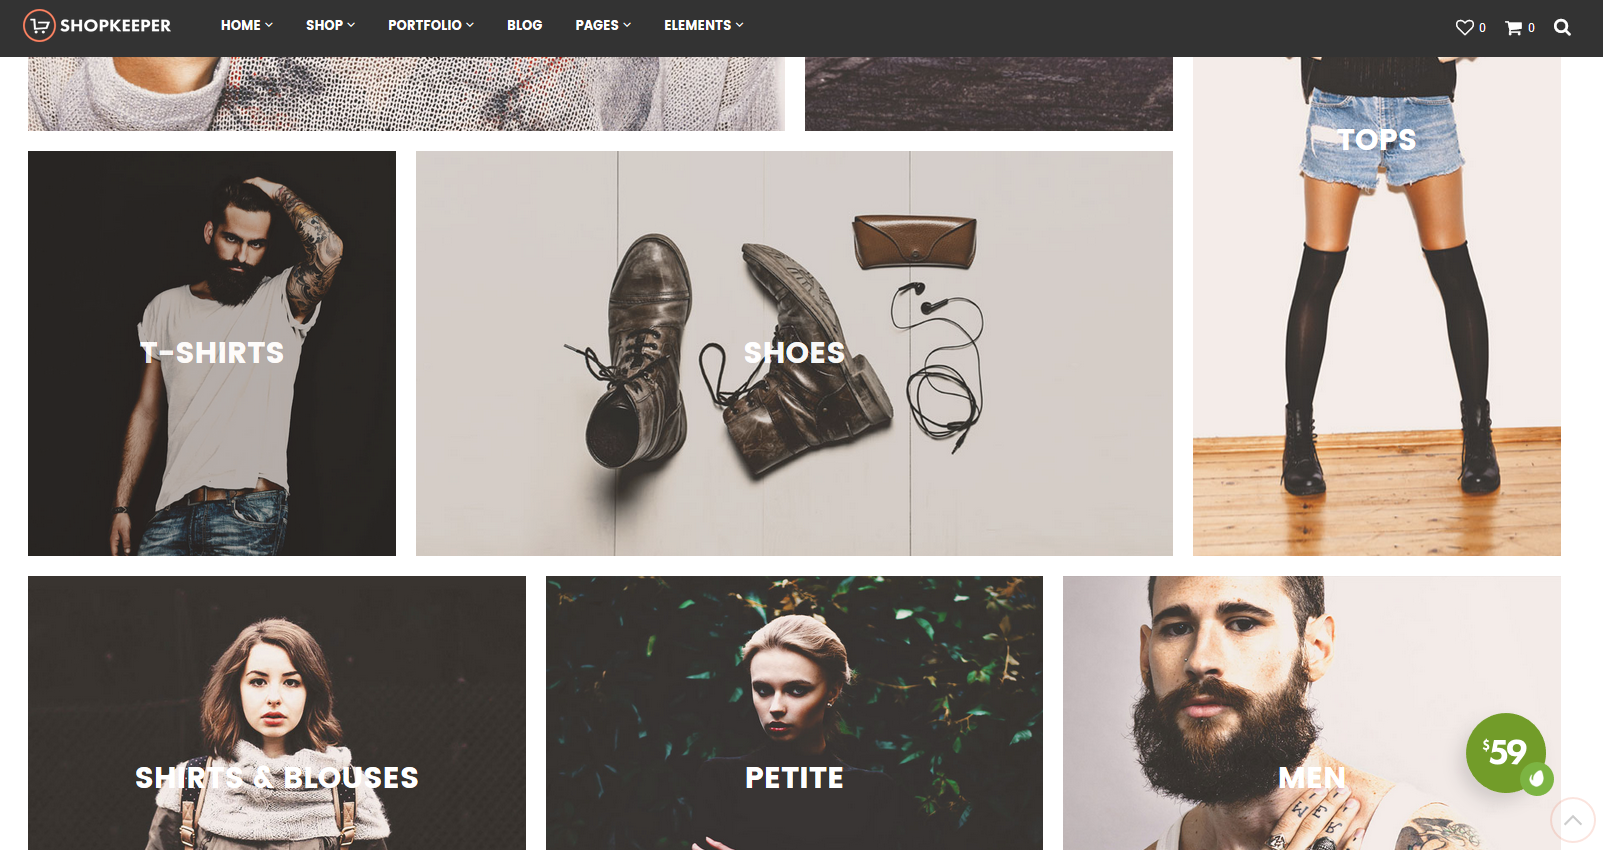The image size is (1603, 850).
Task: Expand the Shop dropdown menu
Action: pyautogui.click(x=331, y=25)
